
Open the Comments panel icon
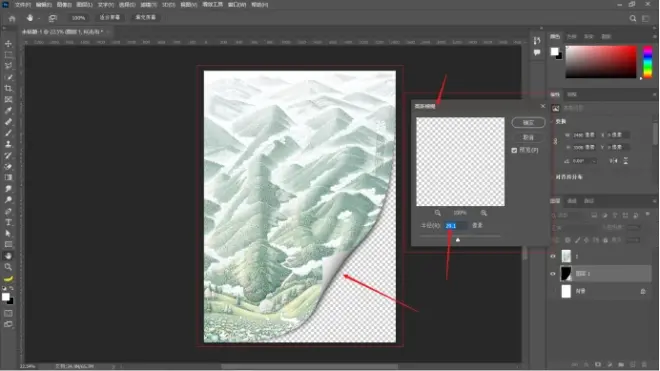click(537, 53)
